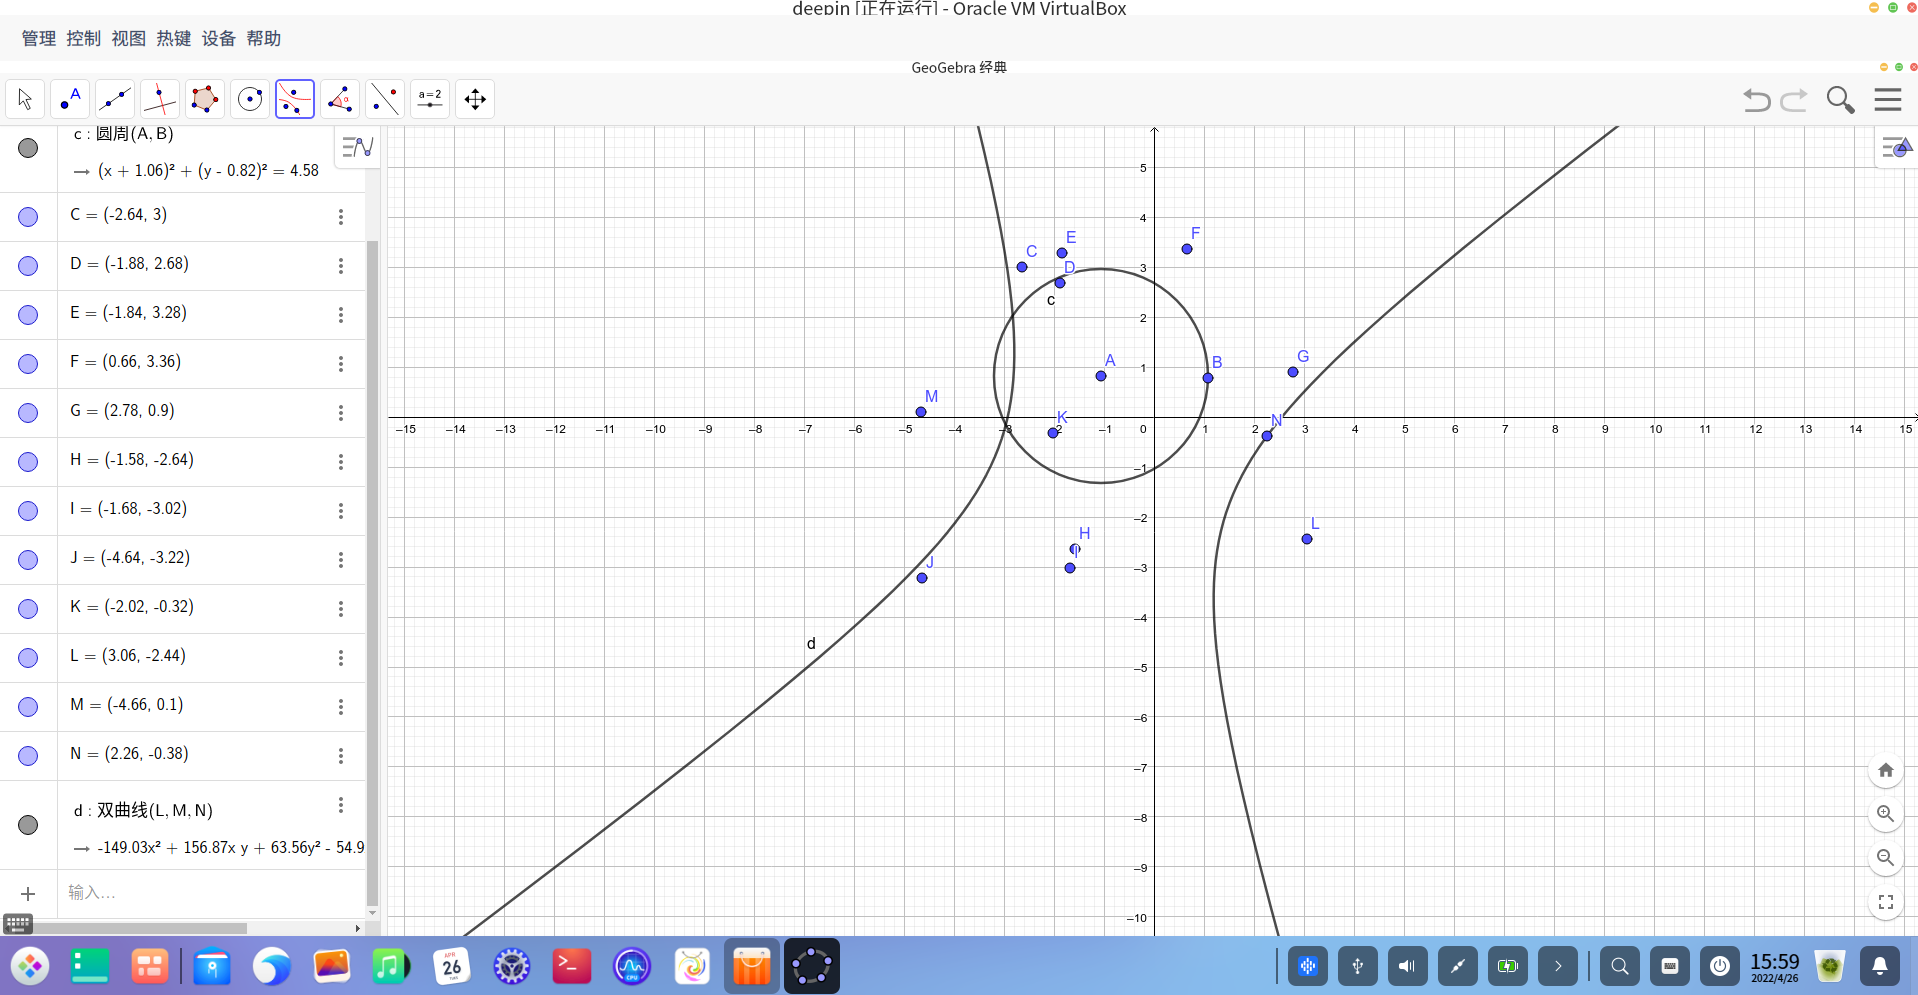Viewport: 1918px width, 995px height.
Task: Click point G on the graph
Action: click(x=1293, y=372)
